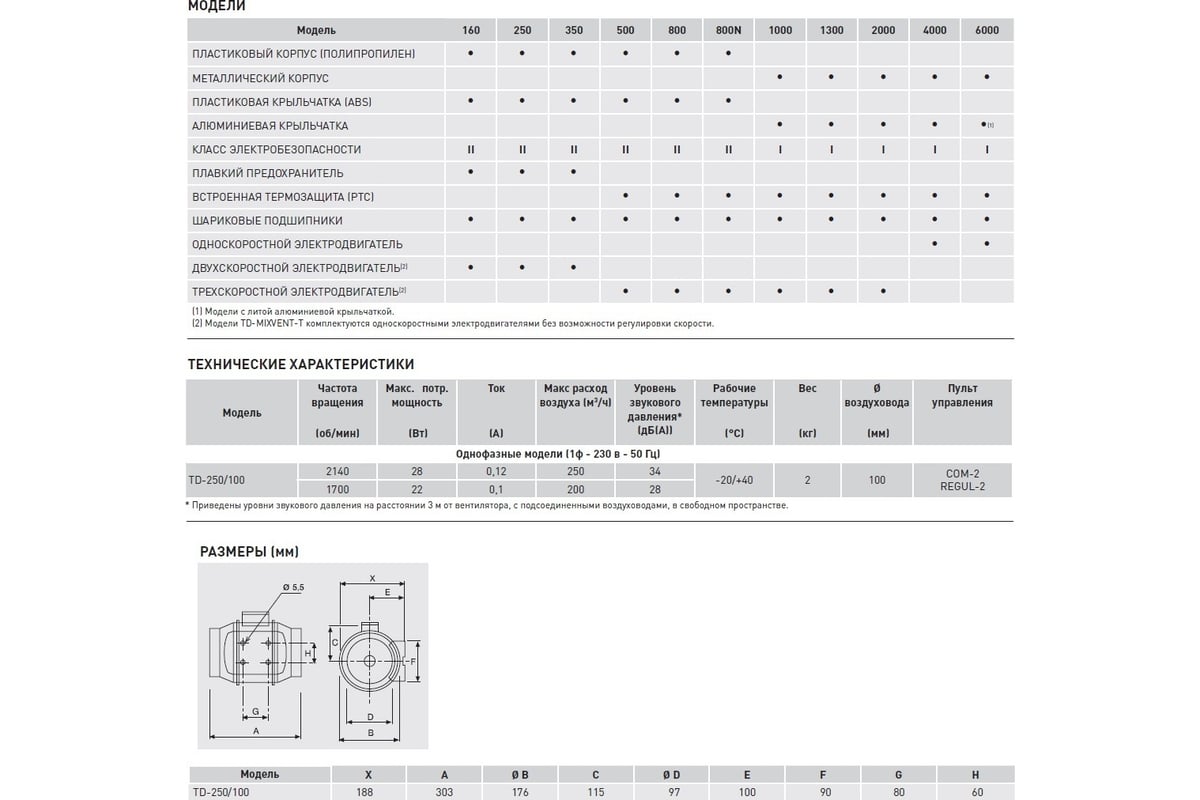Viewport: 1200px width, 800px height.
Task: Click the Ø B dimensions column header
Action: tap(520, 774)
